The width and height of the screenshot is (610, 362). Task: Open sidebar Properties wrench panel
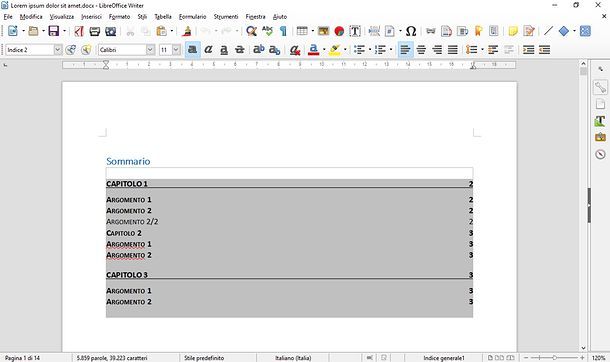click(x=600, y=87)
